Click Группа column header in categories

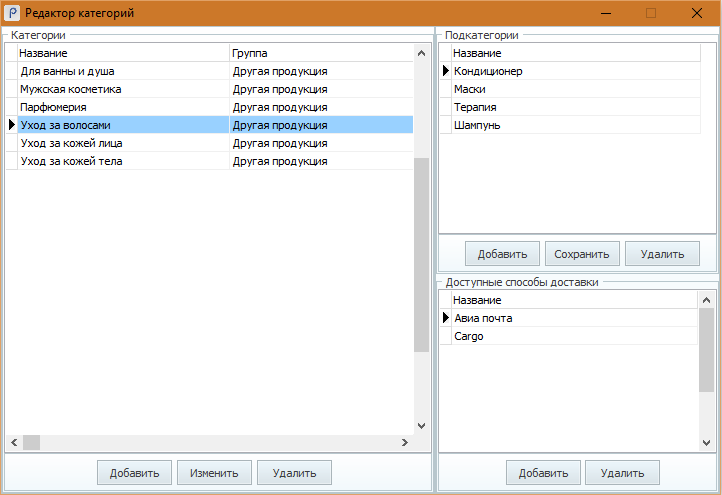320,53
